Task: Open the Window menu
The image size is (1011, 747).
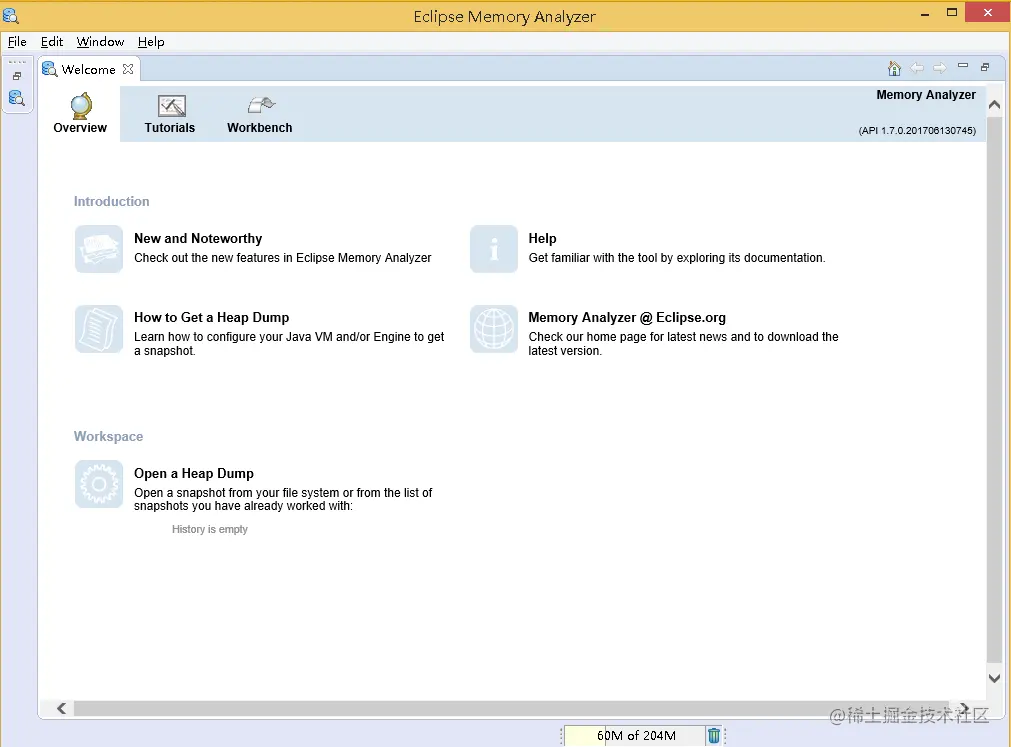Action: 101,42
